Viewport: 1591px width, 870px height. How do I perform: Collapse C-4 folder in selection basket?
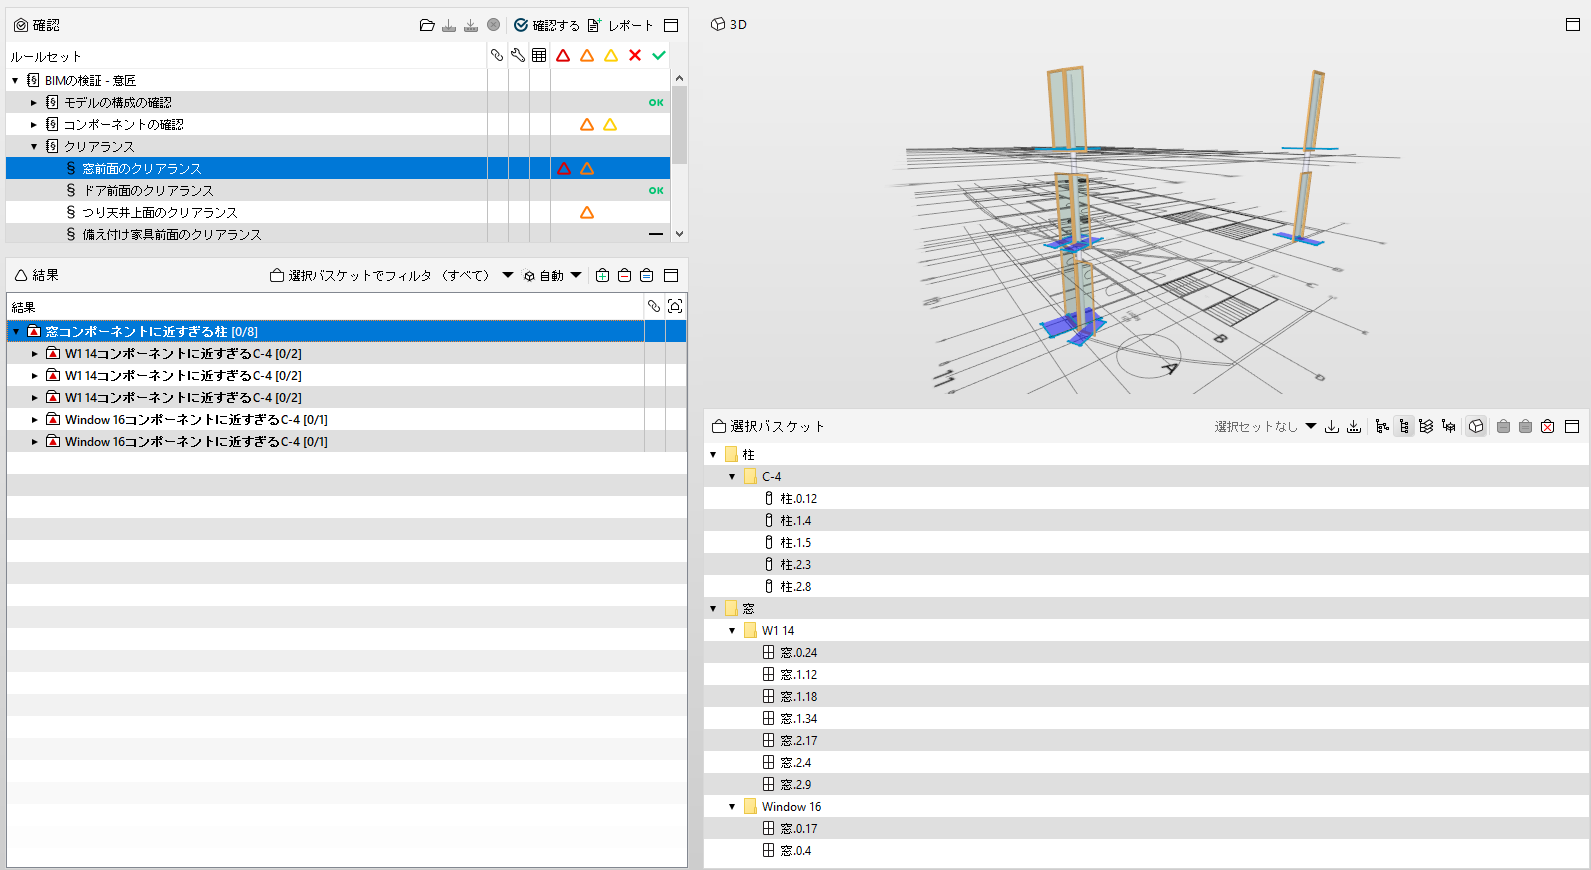(732, 476)
